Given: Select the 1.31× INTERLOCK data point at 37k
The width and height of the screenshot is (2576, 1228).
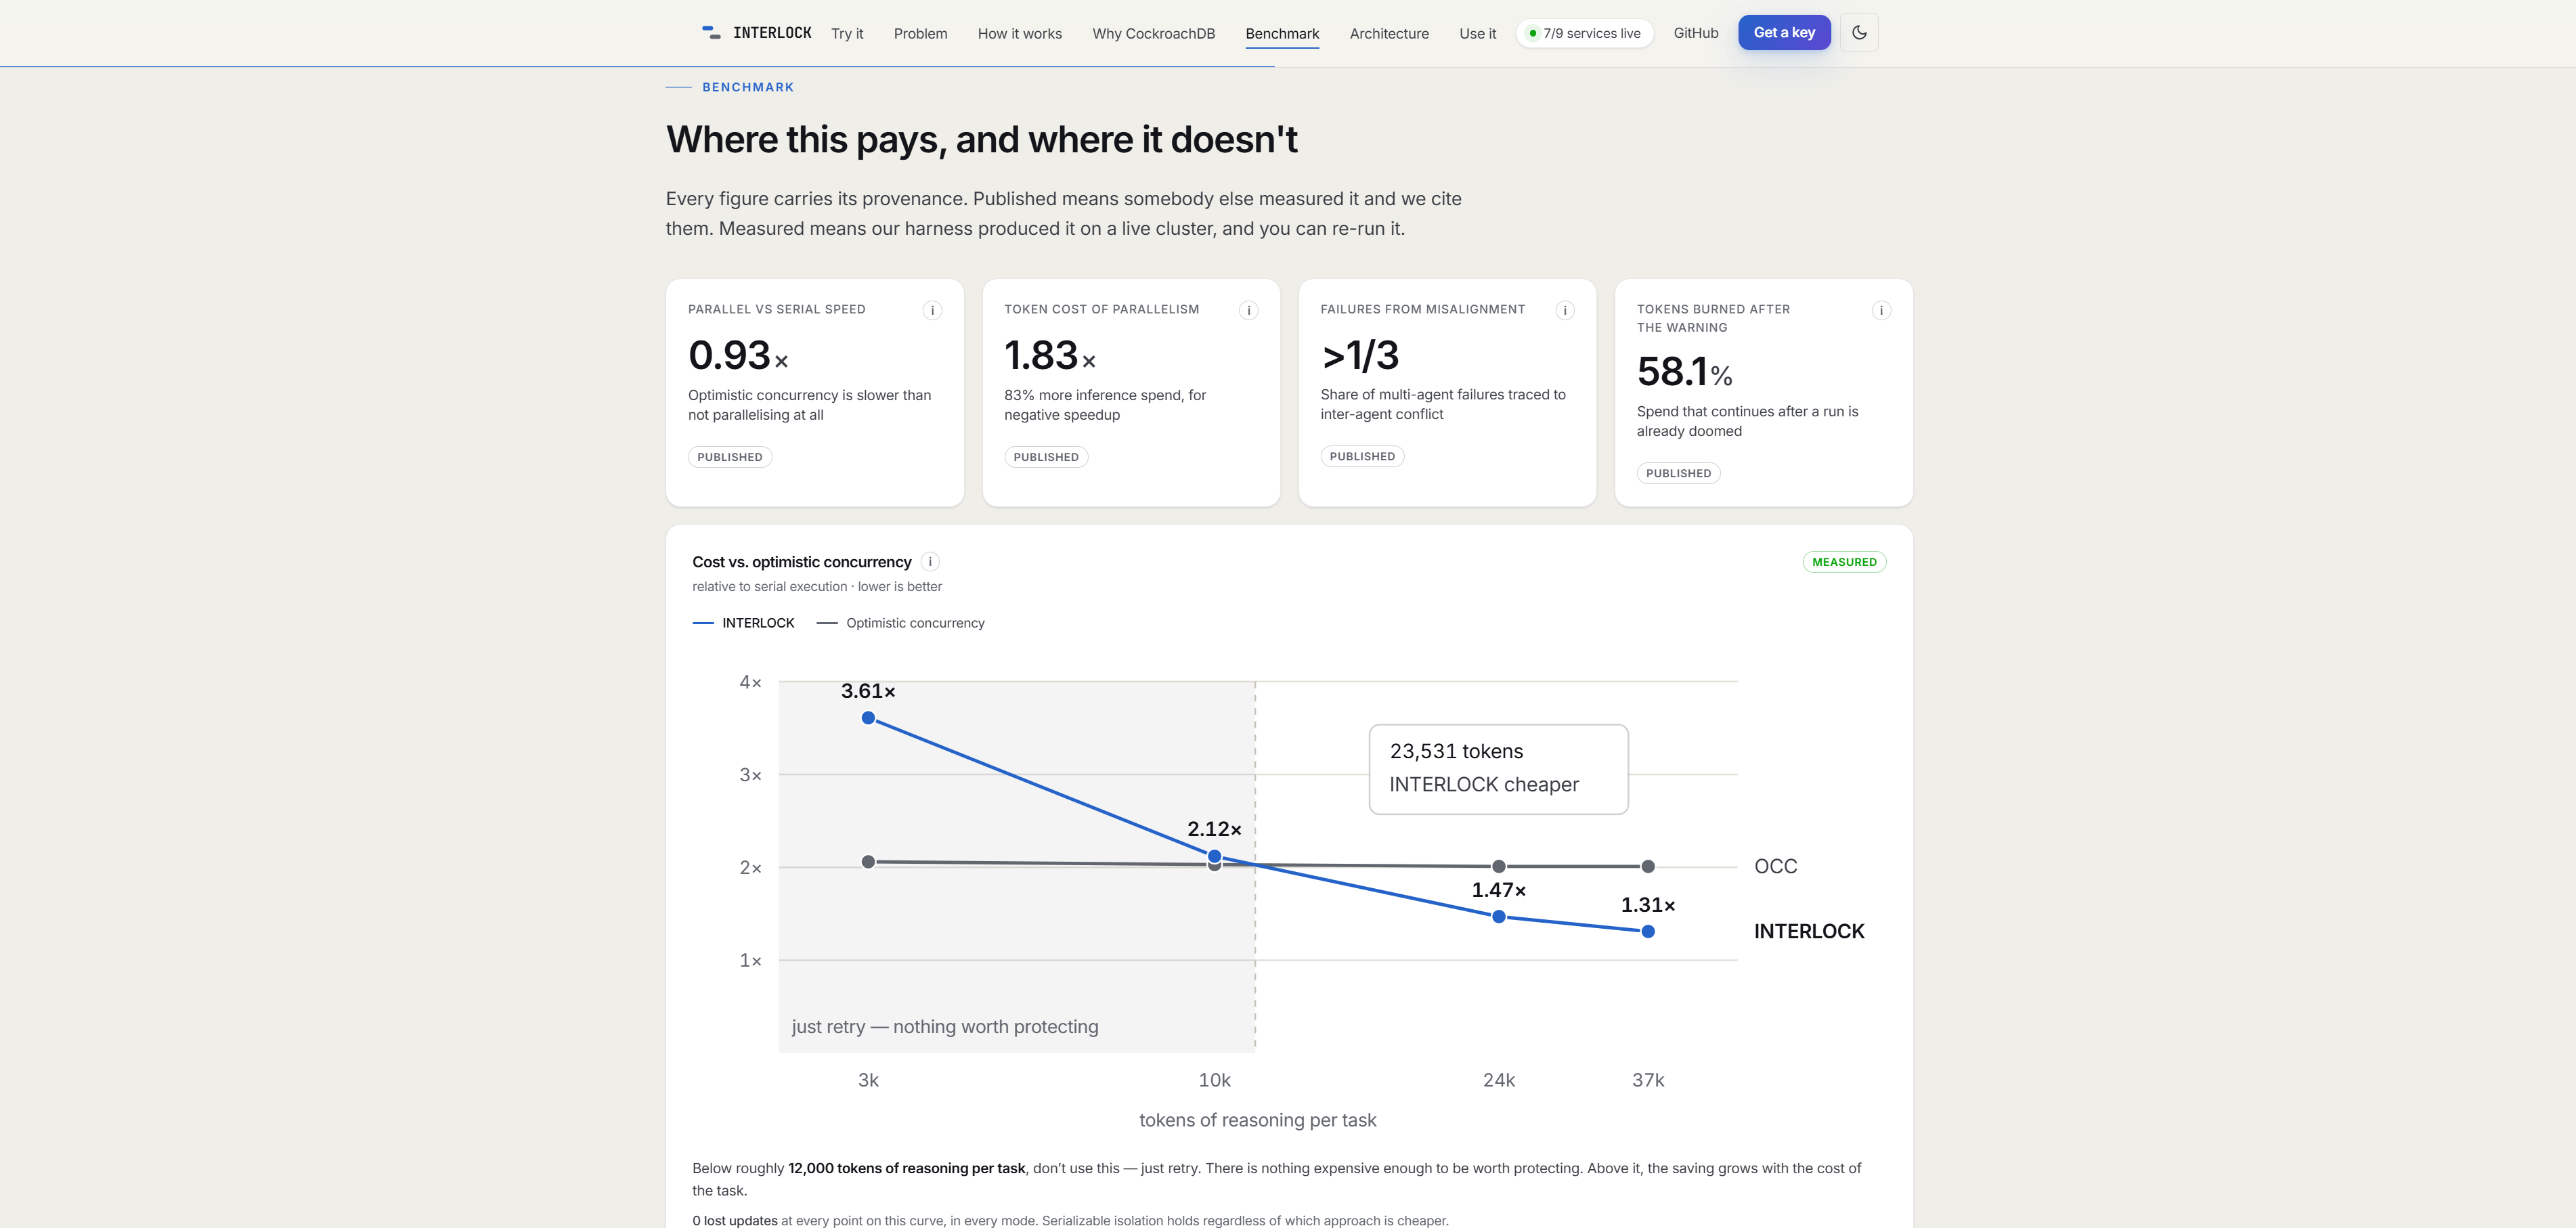Looking at the screenshot, I should pyautogui.click(x=1648, y=932).
